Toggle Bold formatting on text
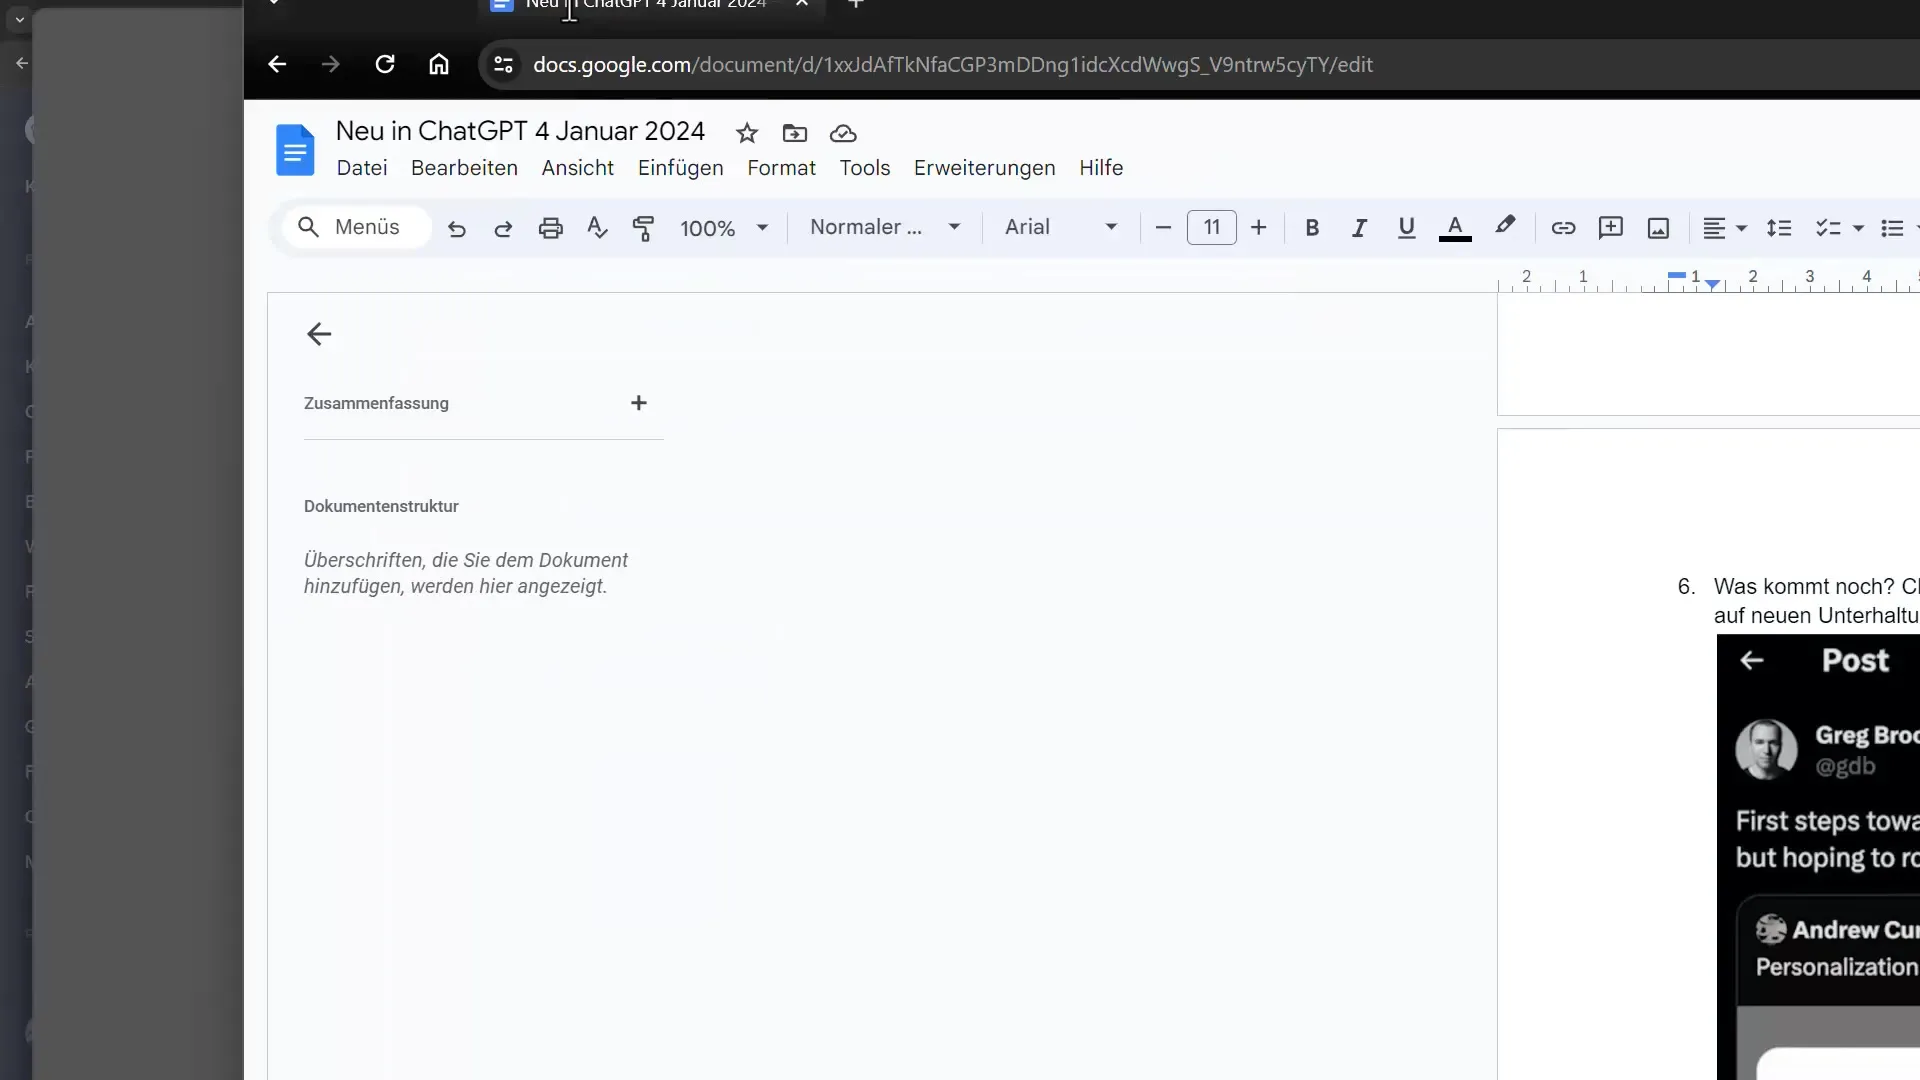Viewport: 1920px width, 1080px height. tap(1311, 227)
